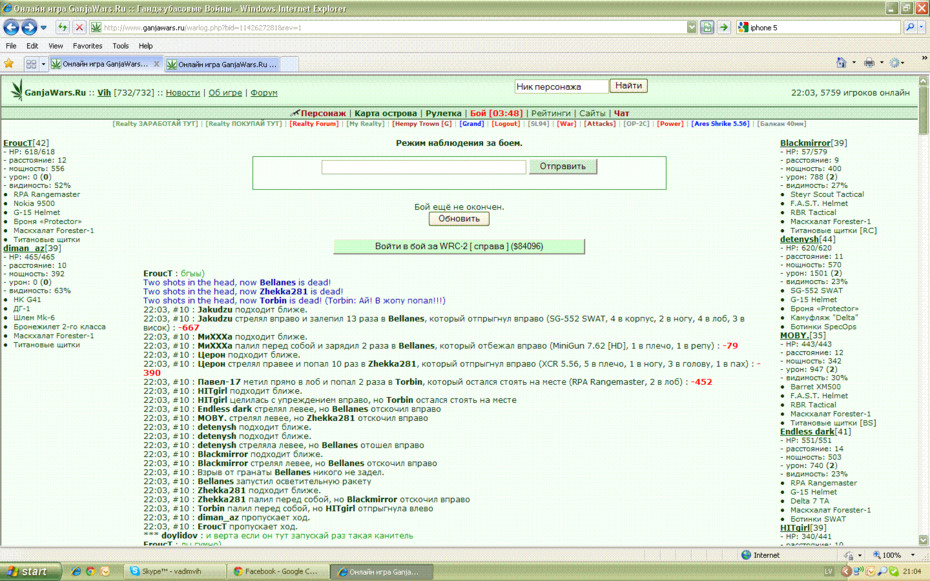Viewport: 930px width, 581px height.
Task: Open the Favorites menu
Action: point(87,46)
